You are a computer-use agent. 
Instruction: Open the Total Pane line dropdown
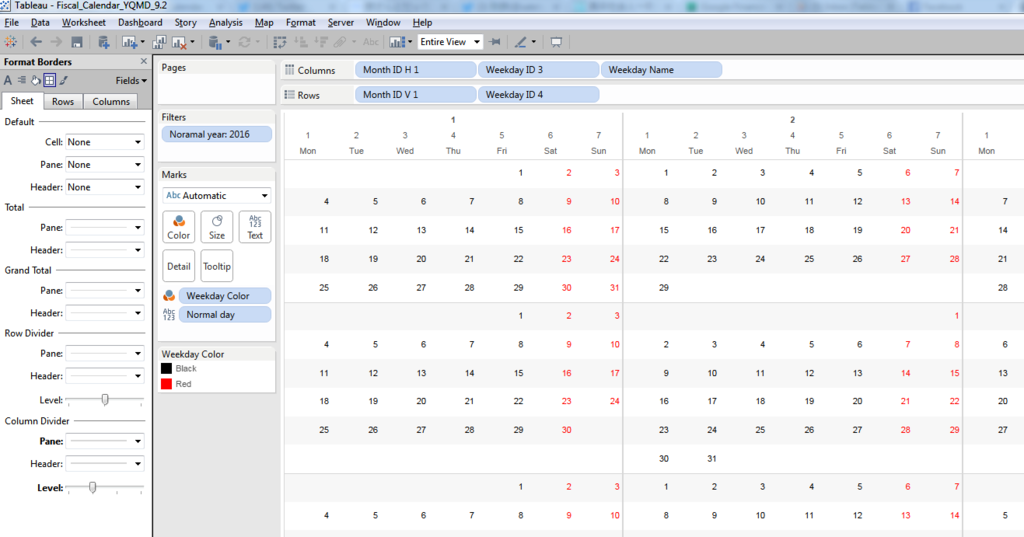(x=104, y=227)
